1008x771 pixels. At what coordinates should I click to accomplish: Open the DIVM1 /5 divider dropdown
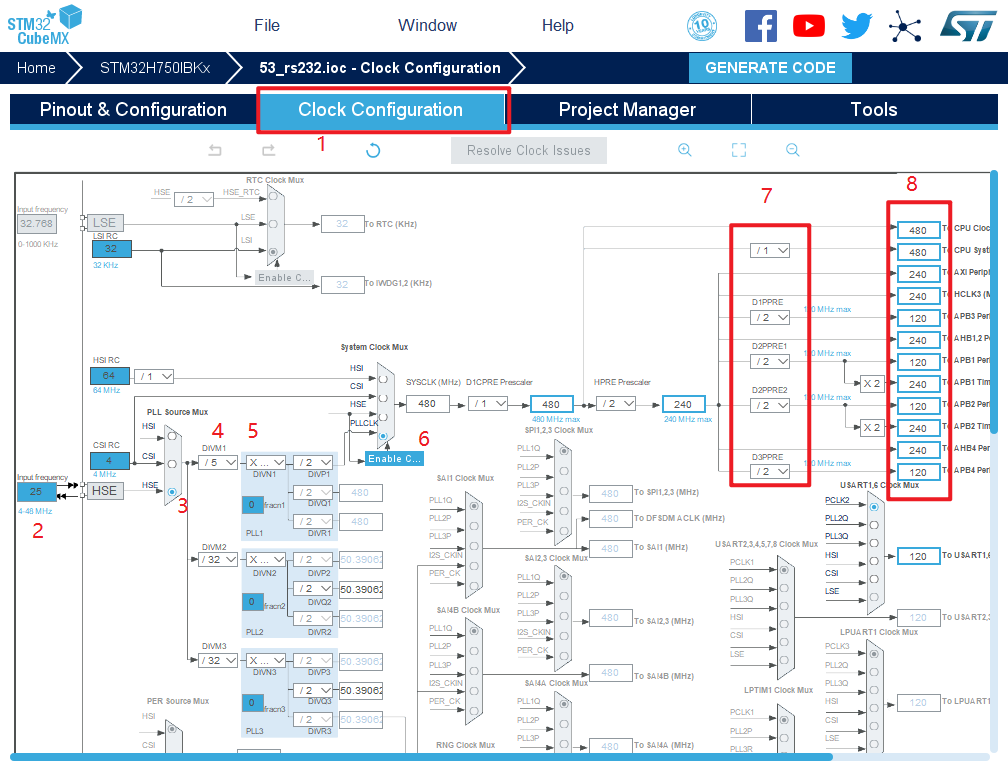tap(218, 462)
